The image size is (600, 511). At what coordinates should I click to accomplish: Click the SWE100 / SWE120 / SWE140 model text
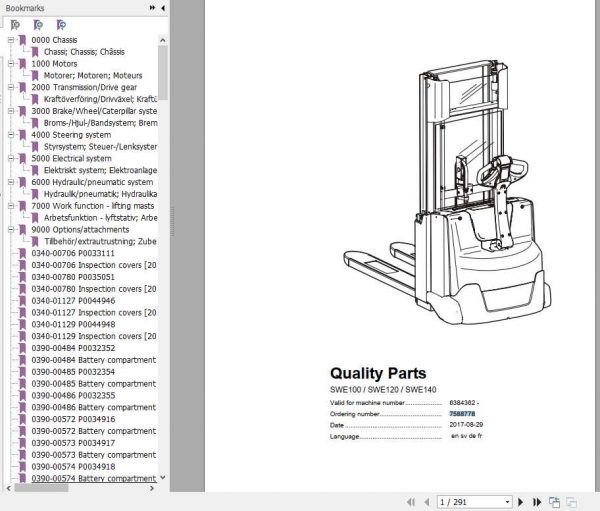click(x=383, y=390)
